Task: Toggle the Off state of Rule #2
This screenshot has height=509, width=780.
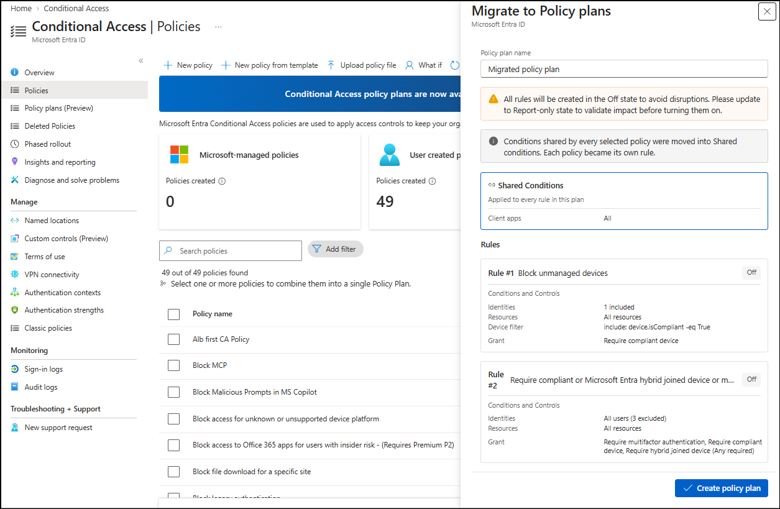Action: (x=751, y=380)
